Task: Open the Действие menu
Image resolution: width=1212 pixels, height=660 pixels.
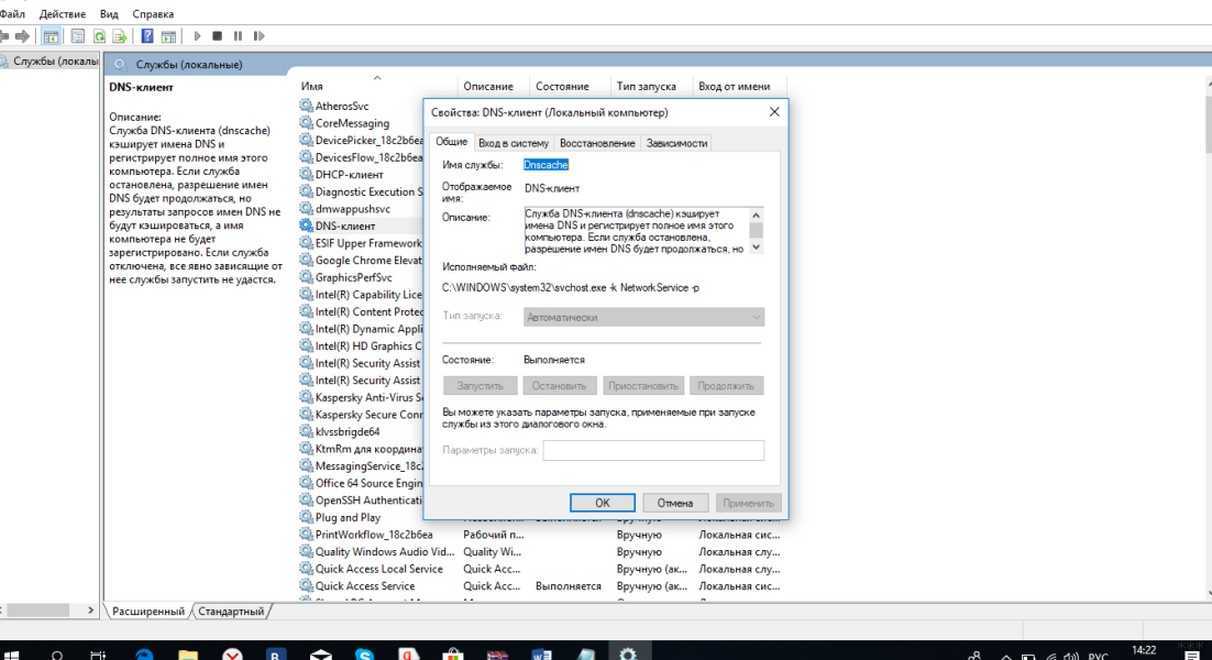Action: click(62, 14)
